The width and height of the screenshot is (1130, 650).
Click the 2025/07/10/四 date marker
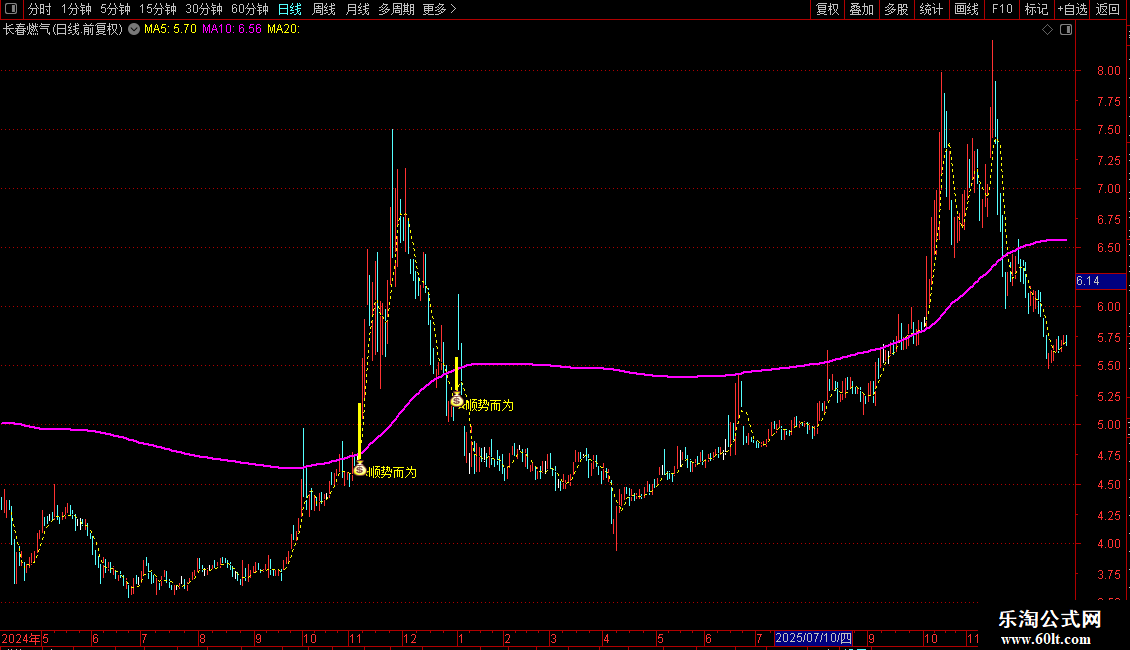coord(814,638)
